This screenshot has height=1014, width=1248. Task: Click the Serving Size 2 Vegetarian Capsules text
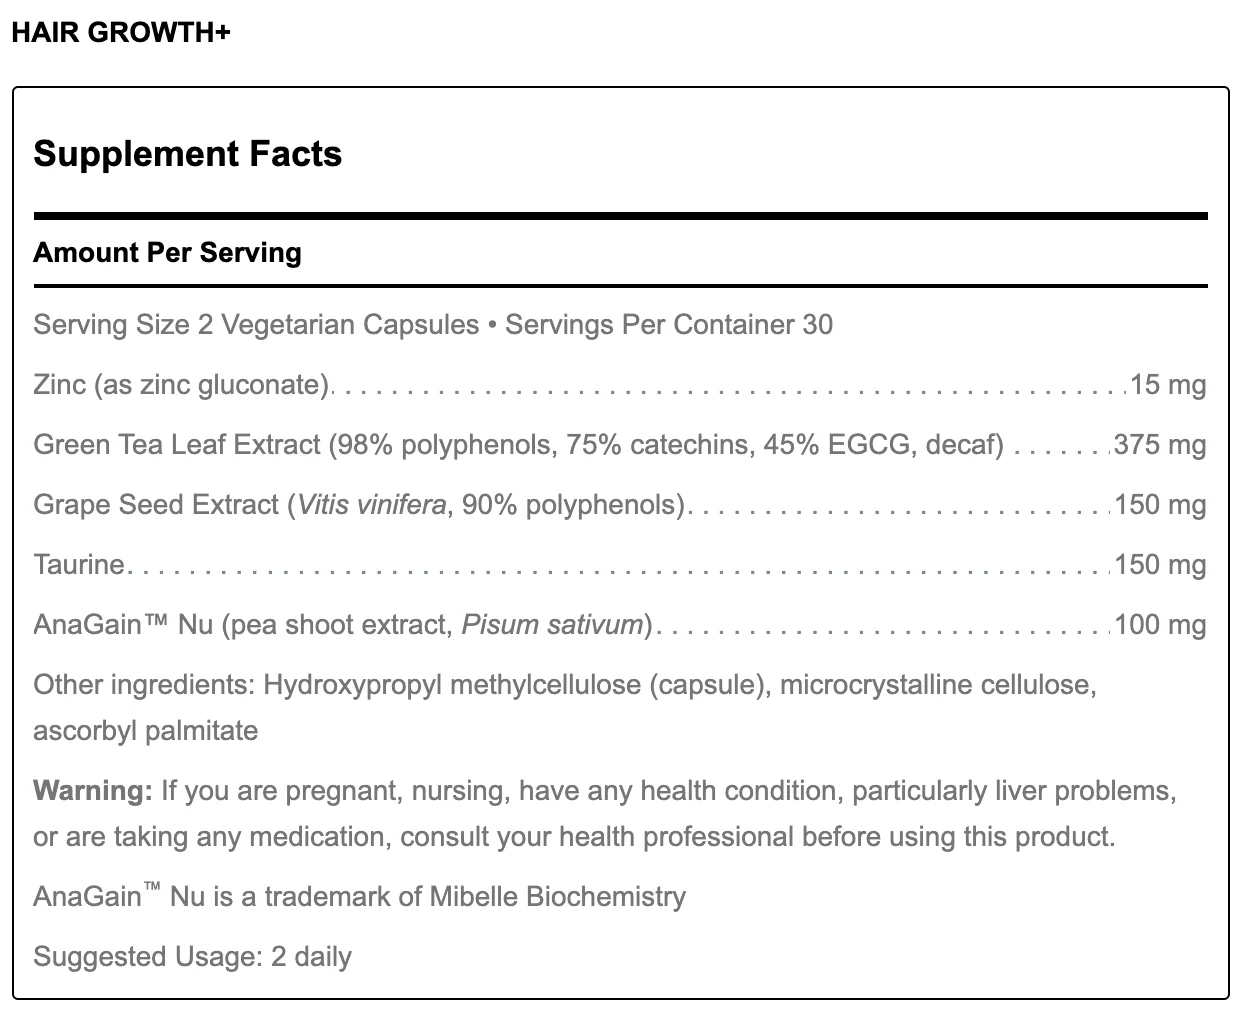256,325
